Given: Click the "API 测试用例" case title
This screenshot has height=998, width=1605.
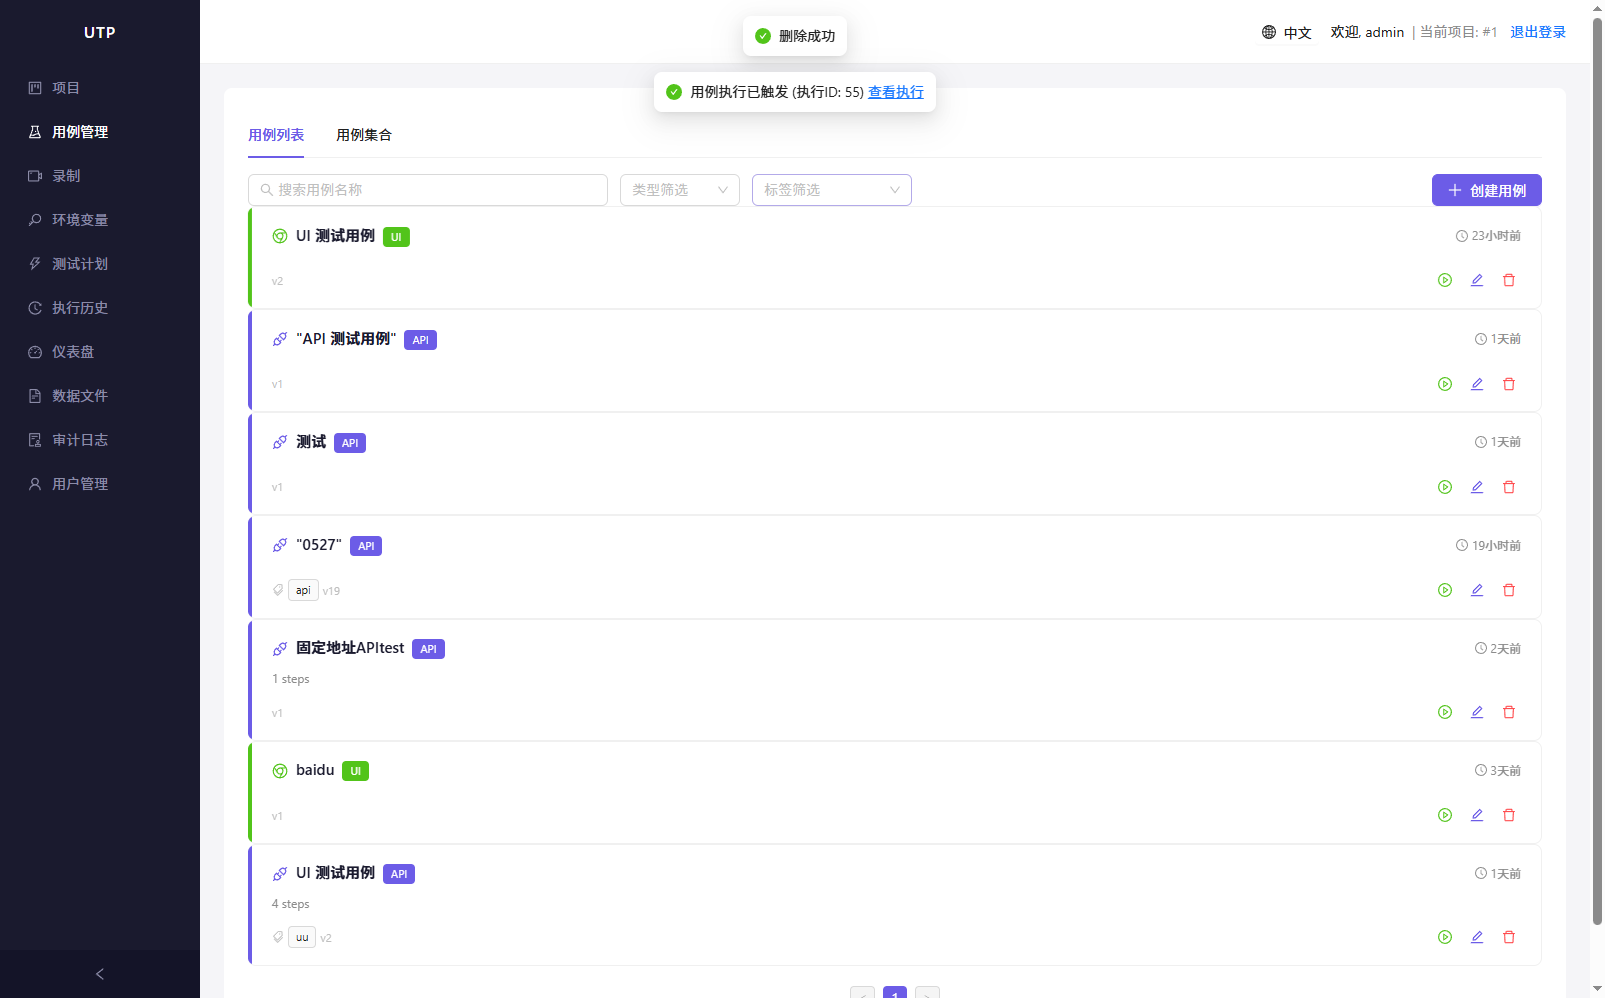Looking at the screenshot, I should [346, 339].
